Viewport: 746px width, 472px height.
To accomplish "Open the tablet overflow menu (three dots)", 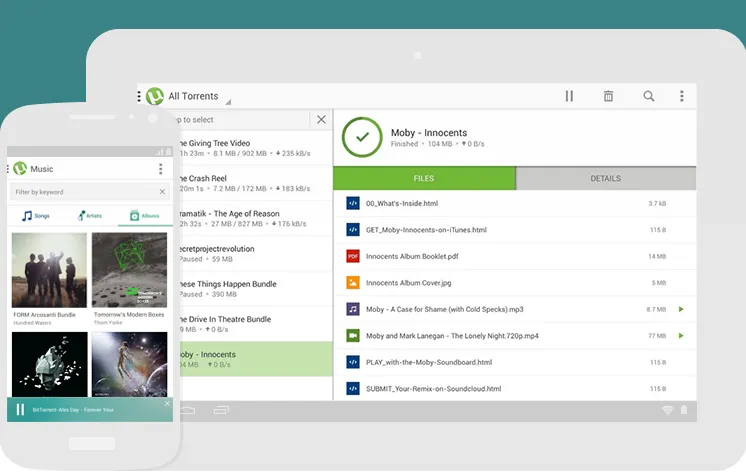I will coord(681,96).
